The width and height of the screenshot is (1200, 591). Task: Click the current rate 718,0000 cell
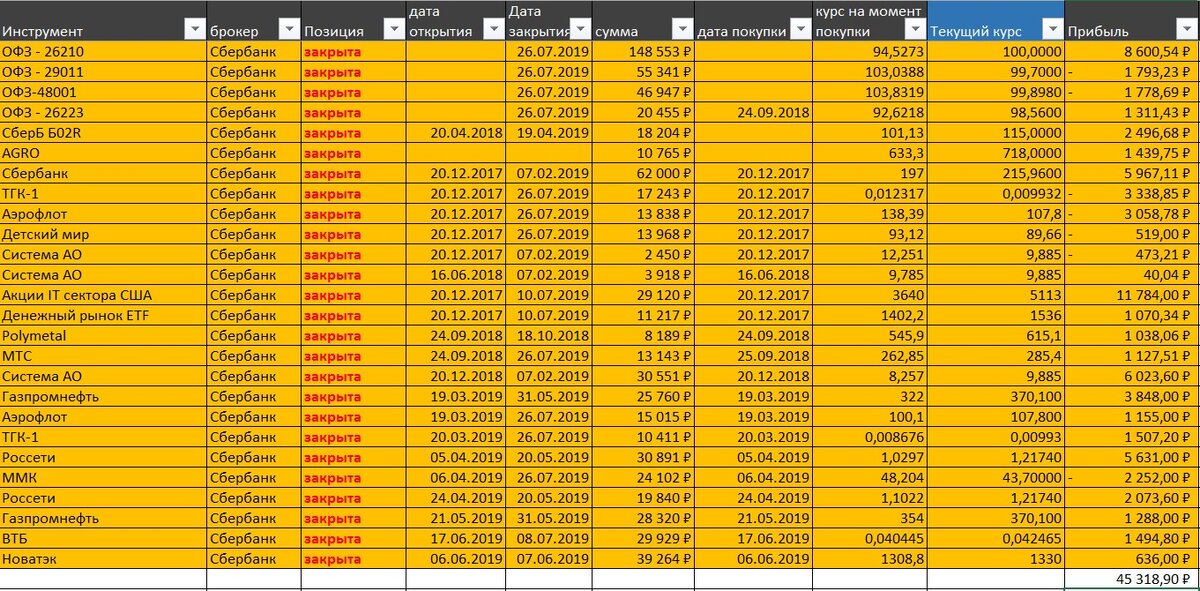point(996,152)
